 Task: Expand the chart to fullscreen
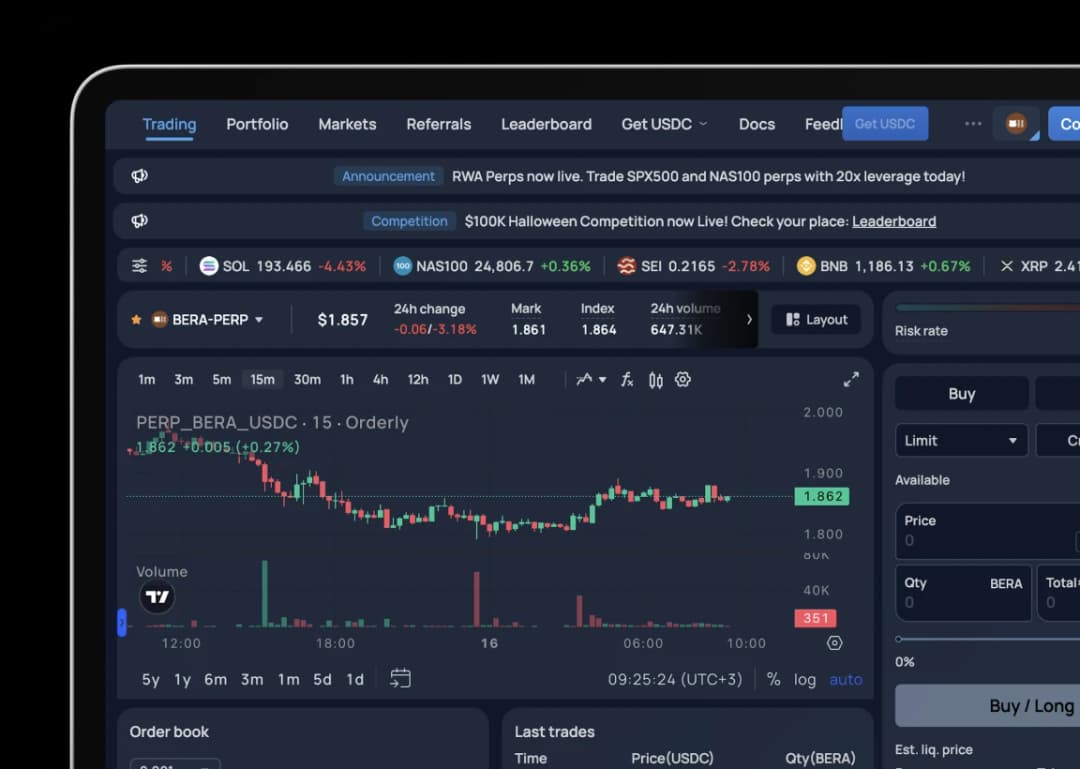[851, 380]
